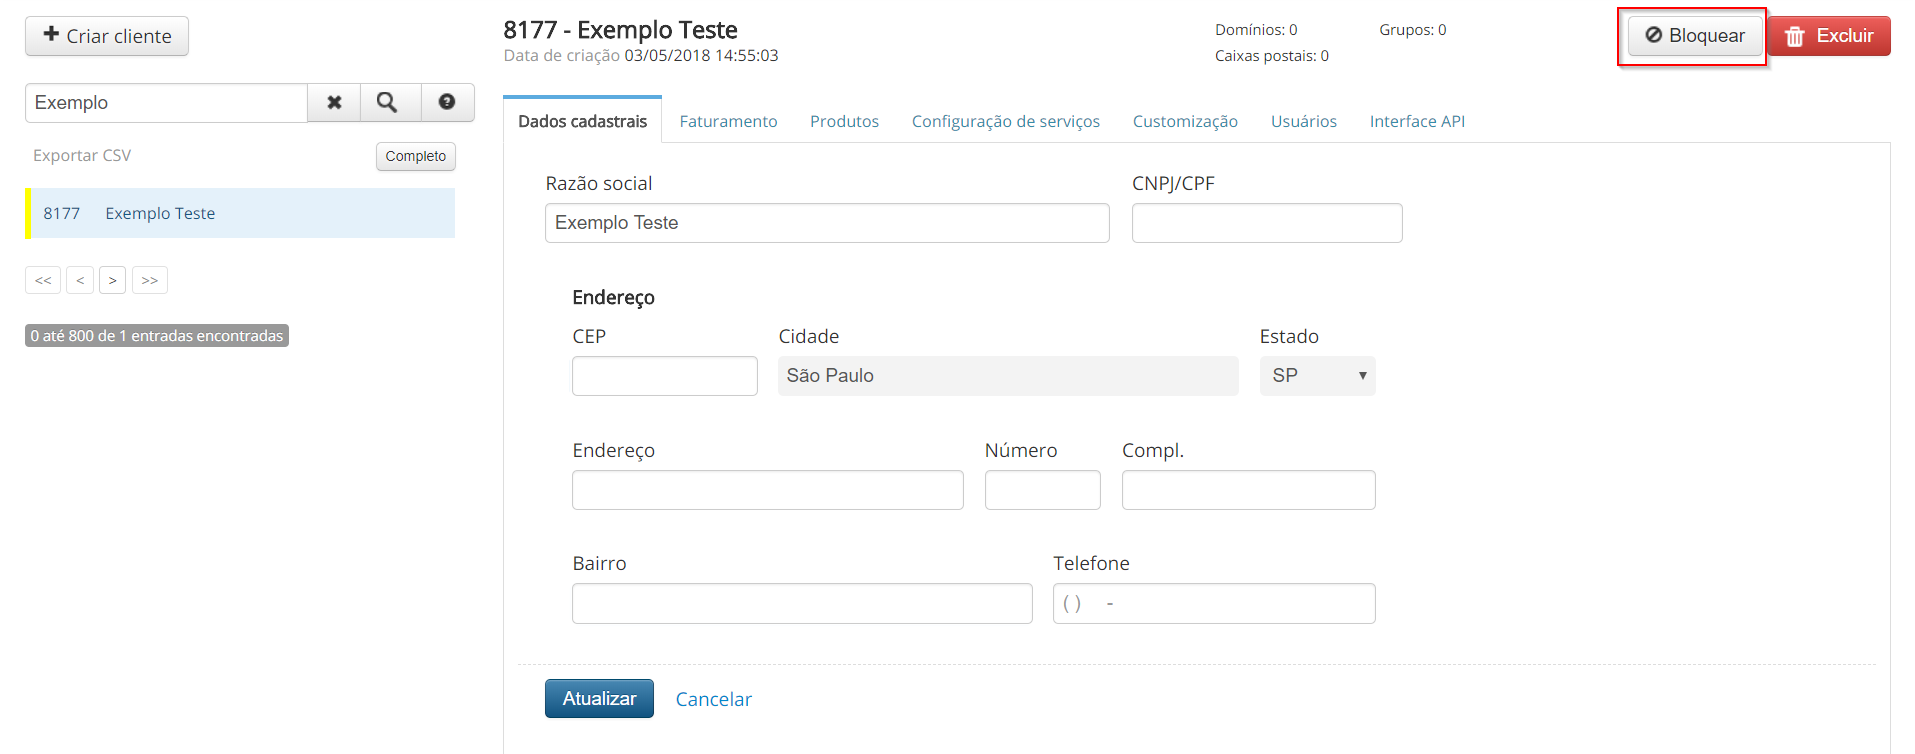This screenshot has height=754, width=1915.
Task: Go to previous page arrow
Action: coord(80,280)
